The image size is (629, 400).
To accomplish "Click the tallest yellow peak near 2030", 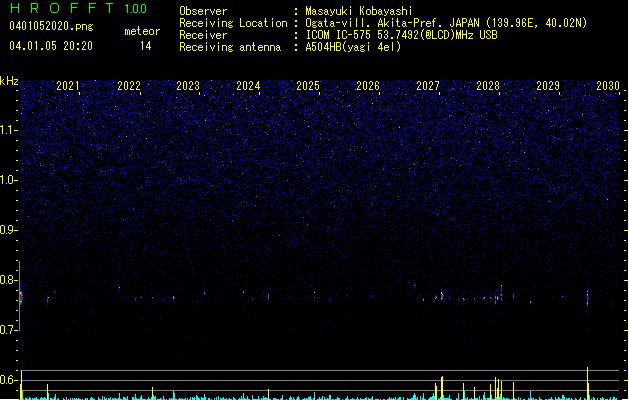I will [588, 383].
